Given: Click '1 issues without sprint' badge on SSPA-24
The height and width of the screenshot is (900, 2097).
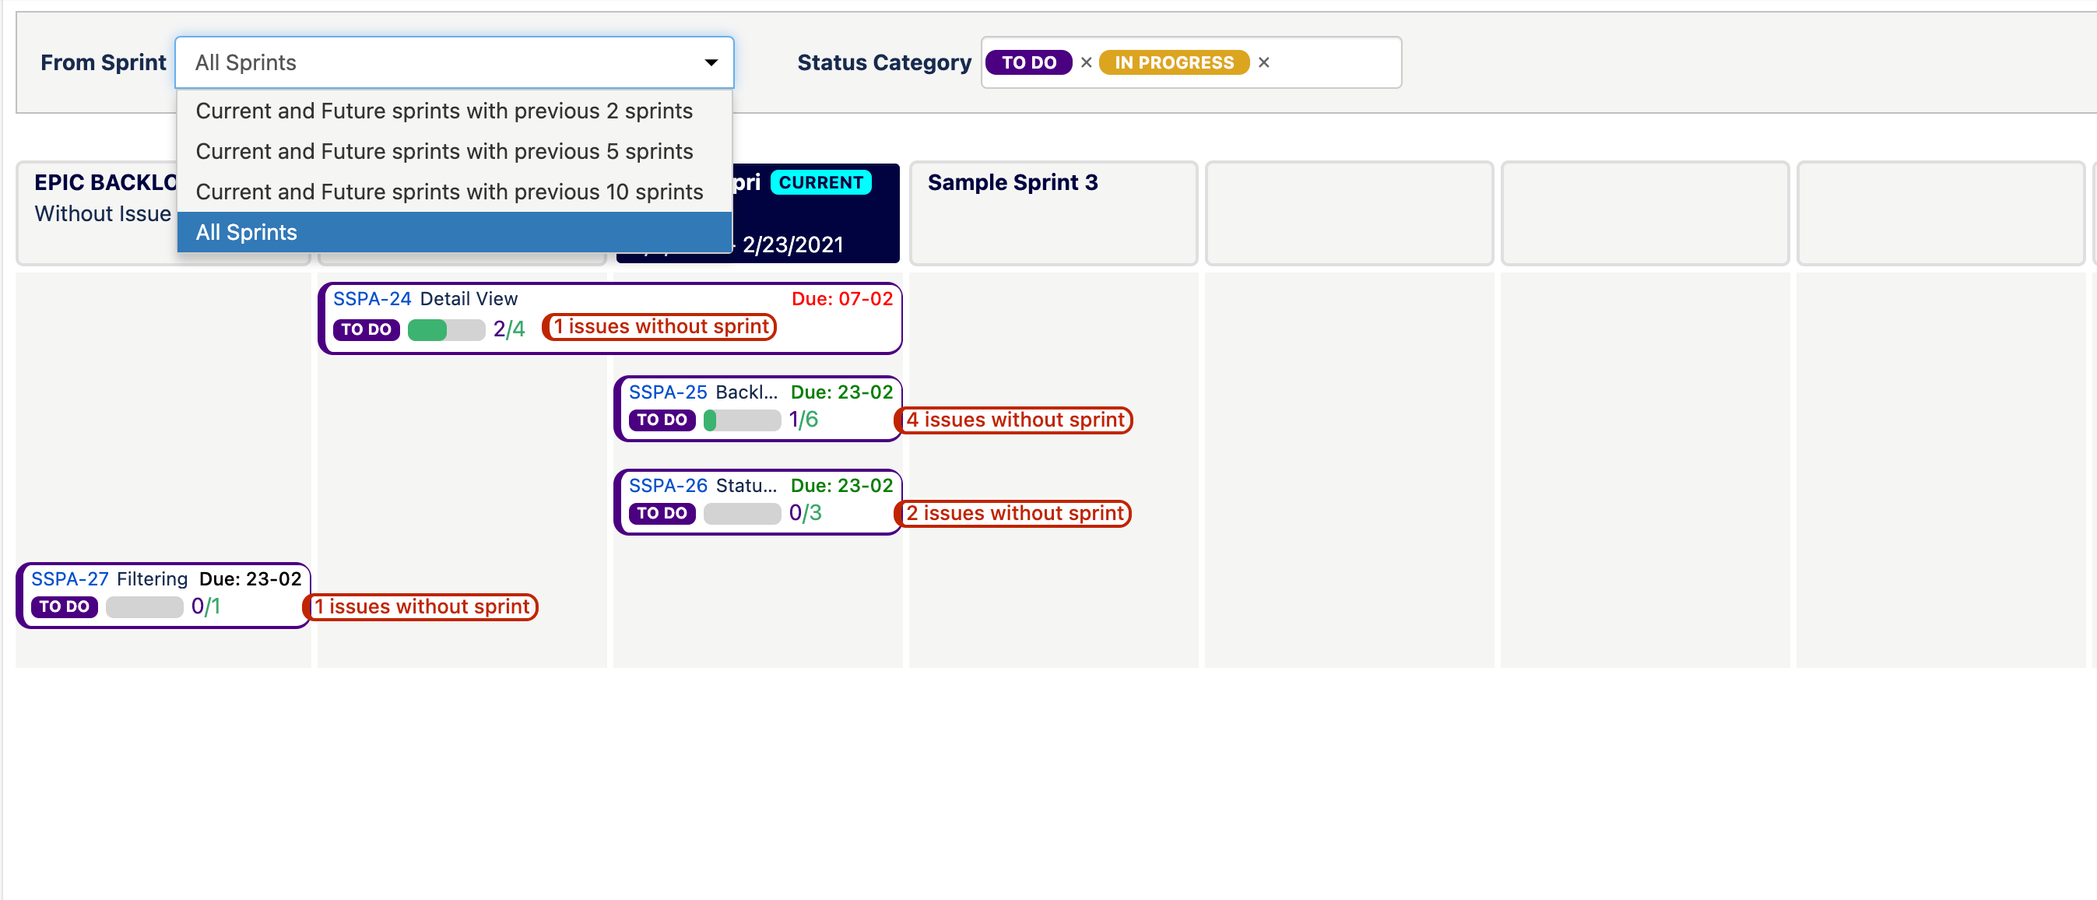Looking at the screenshot, I should (x=660, y=327).
